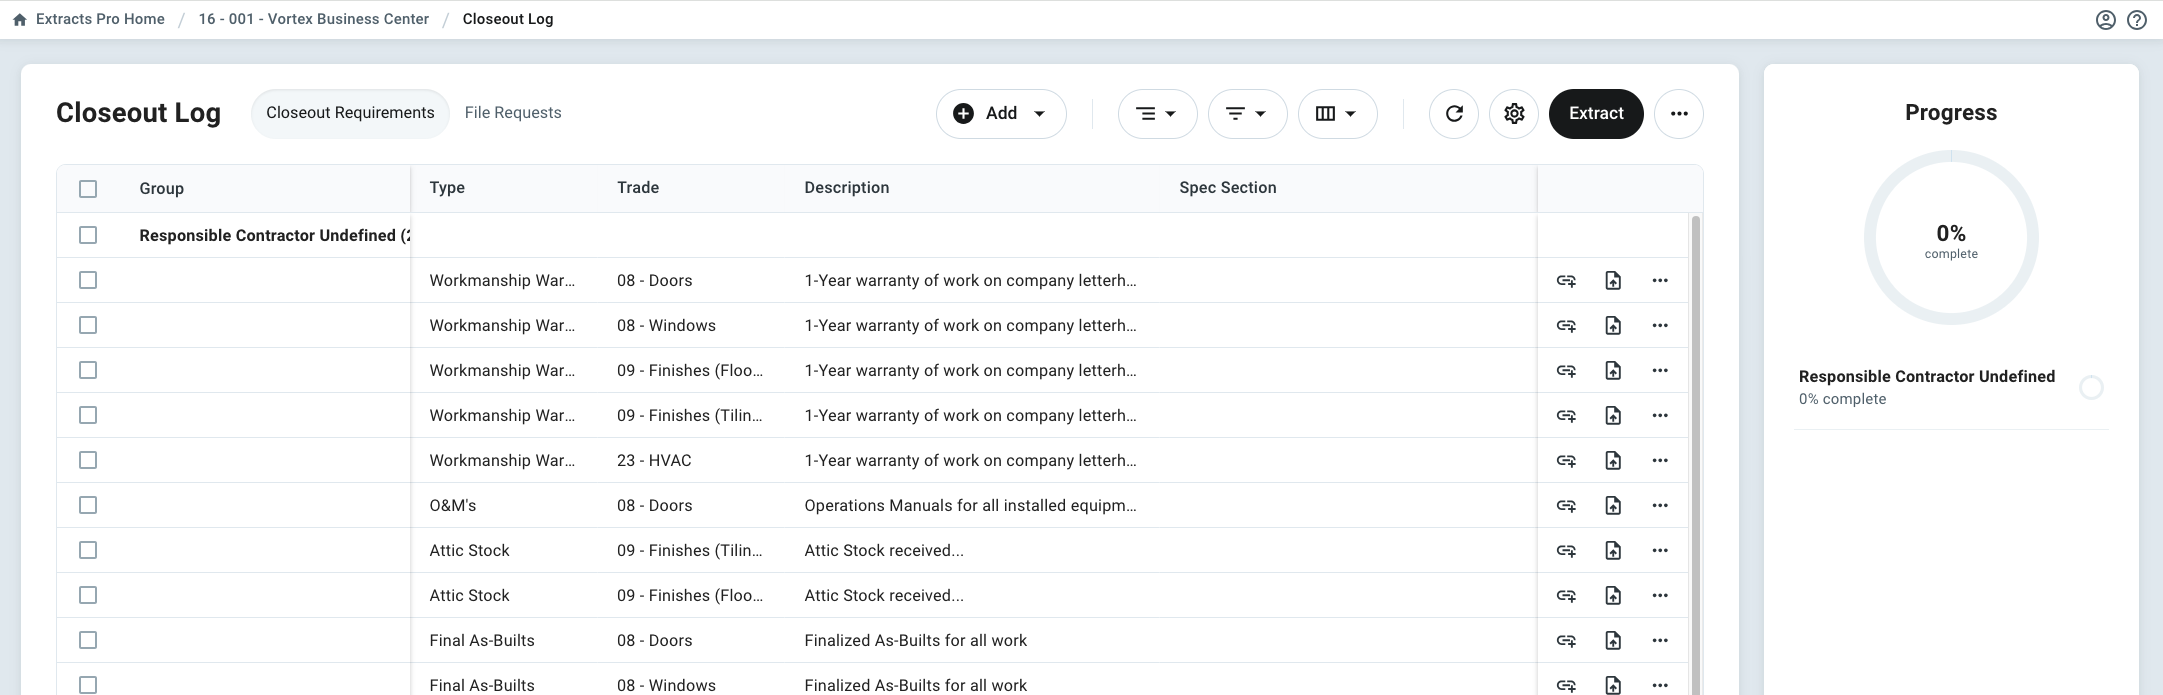Click the Extract button

pos(1596,114)
